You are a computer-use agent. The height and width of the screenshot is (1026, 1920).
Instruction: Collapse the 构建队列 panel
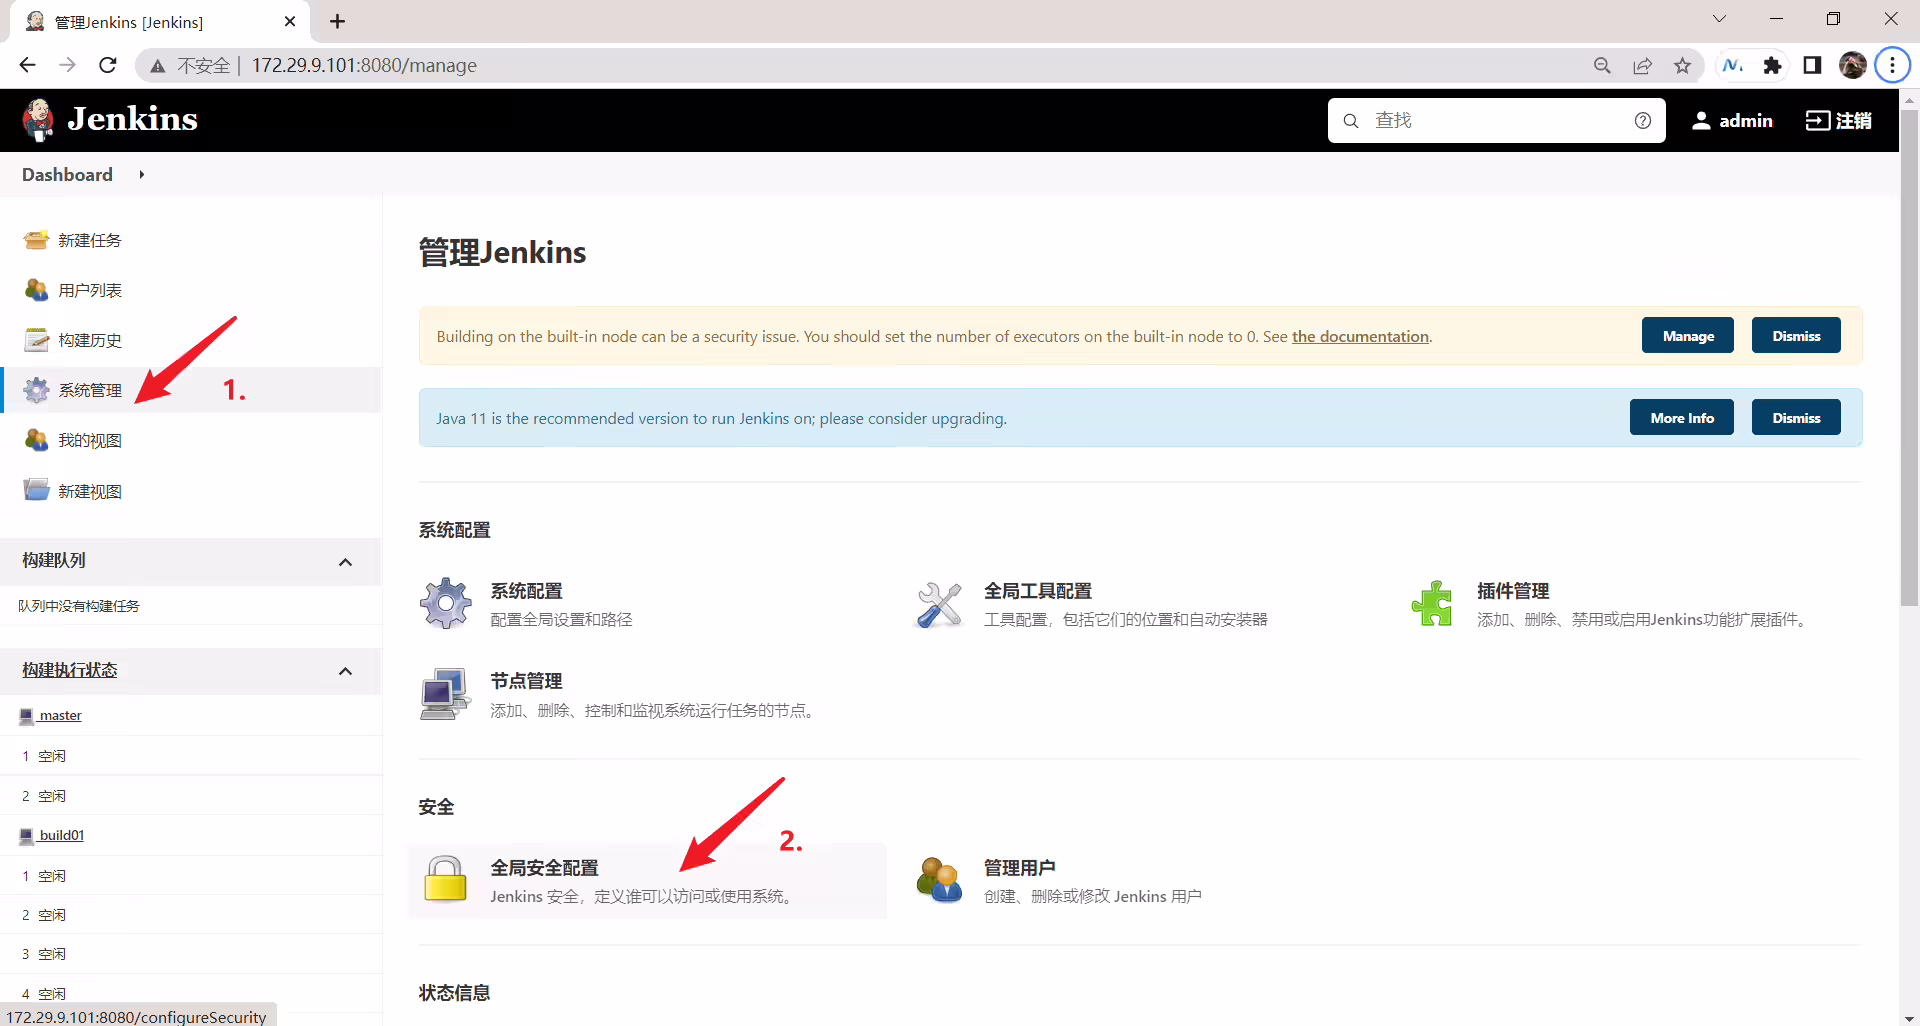[345, 562]
